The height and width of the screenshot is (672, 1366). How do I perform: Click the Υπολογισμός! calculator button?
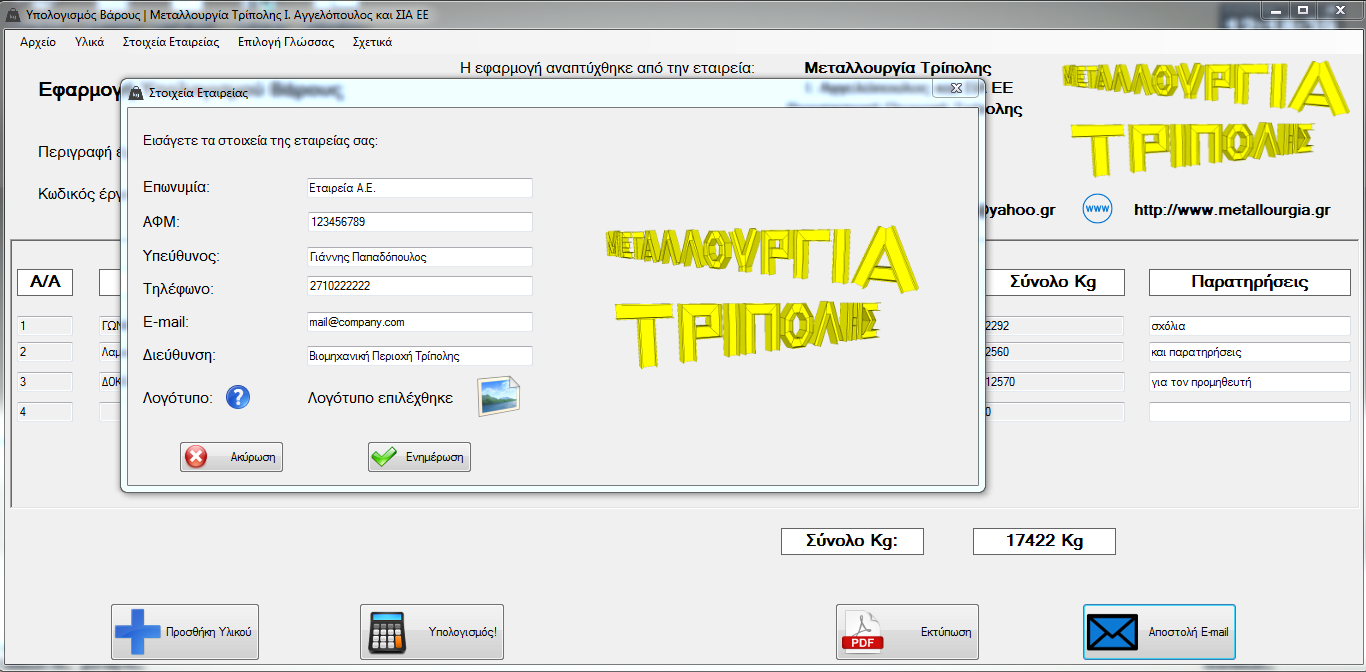[x=432, y=632]
